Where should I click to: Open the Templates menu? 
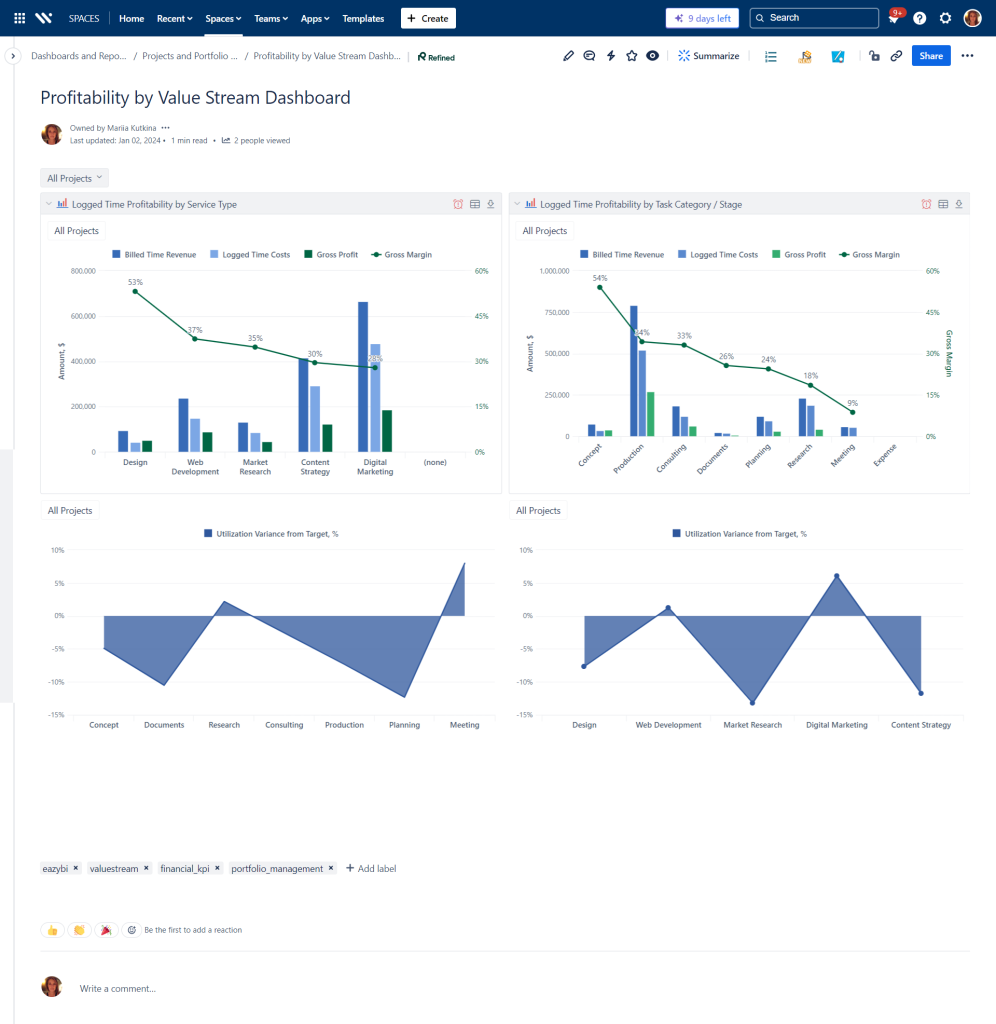point(363,18)
